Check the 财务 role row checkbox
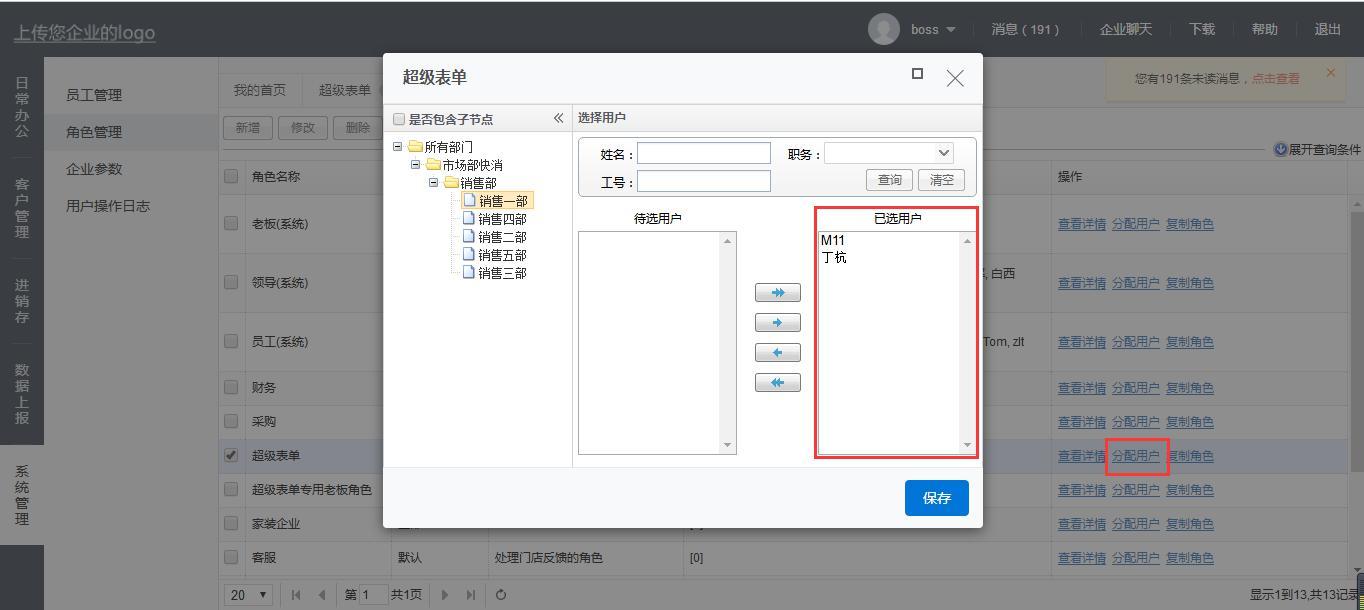The image size is (1364, 610). pyautogui.click(x=232, y=388)
